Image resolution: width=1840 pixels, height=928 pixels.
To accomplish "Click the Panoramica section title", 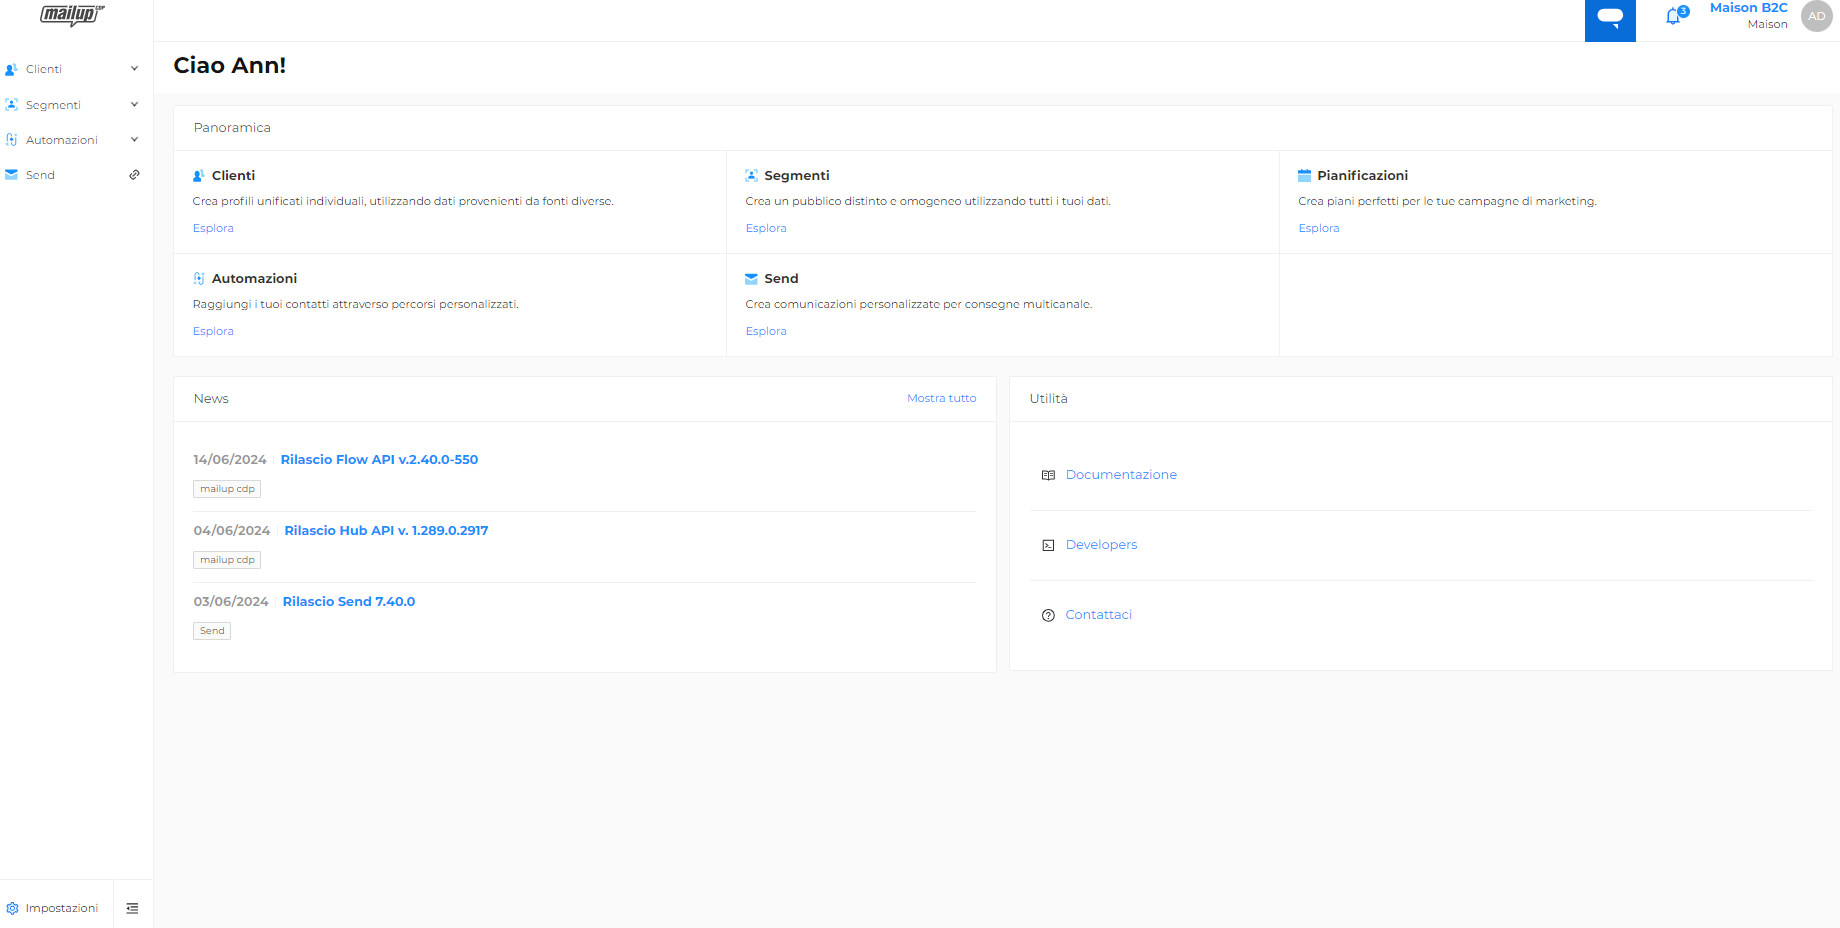I will 232,128.
